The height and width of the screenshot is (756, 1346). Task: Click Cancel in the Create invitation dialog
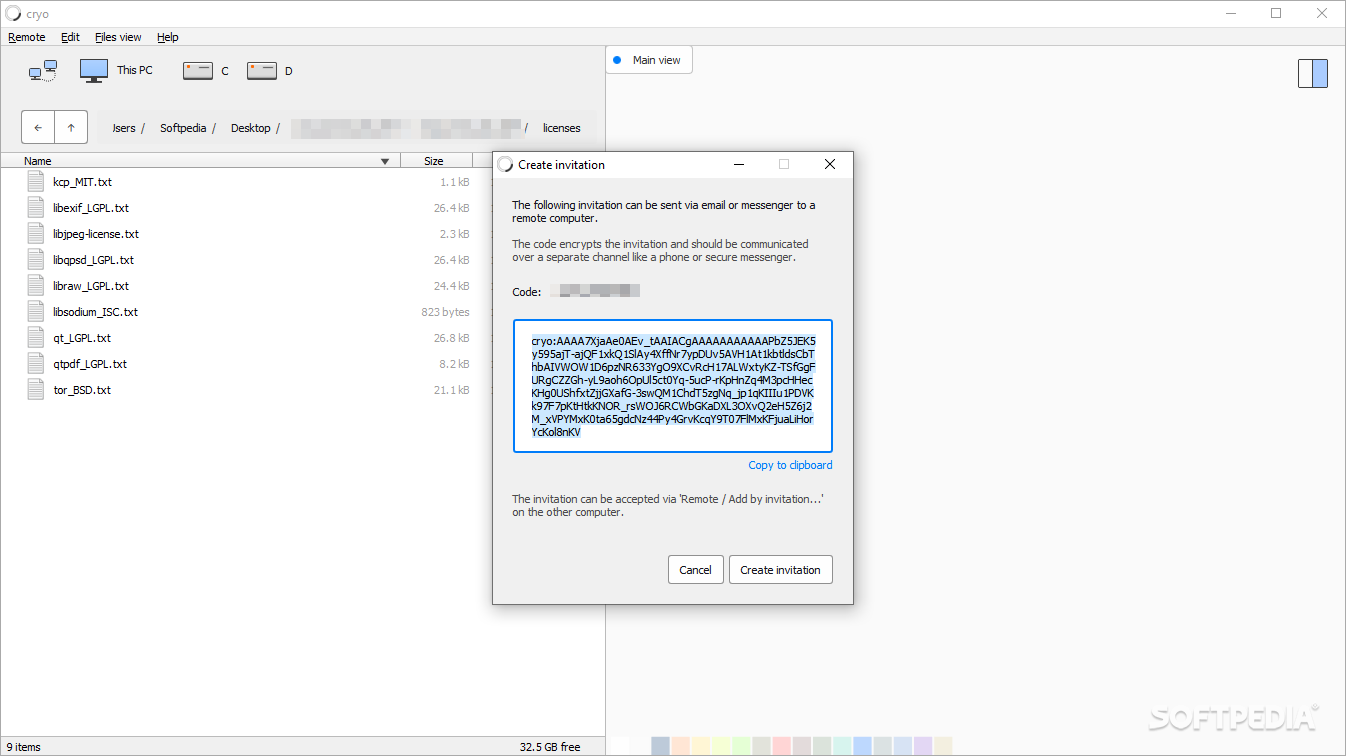click(x=695, y=570)
